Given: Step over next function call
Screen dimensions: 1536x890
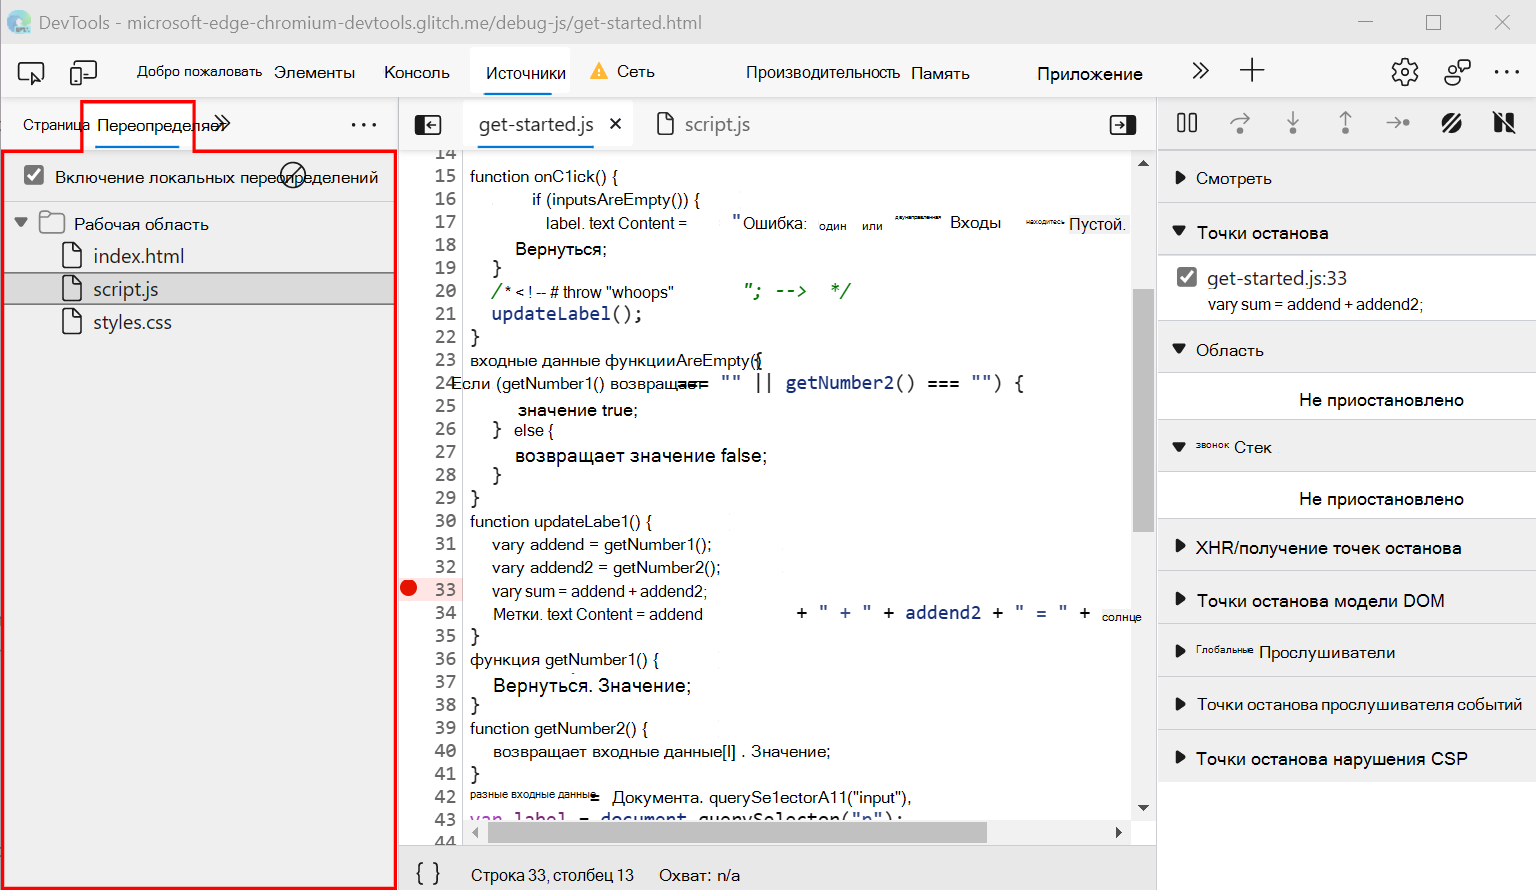Looking at the screenshot, I should pyautogui.click(x=1240, y=123).
